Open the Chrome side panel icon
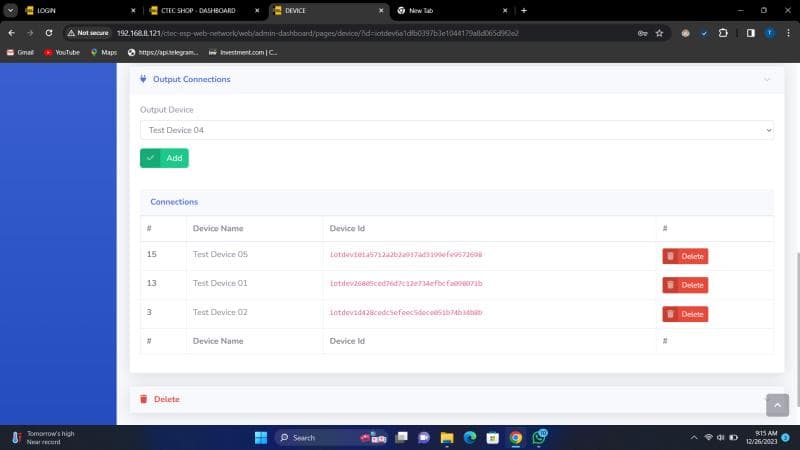Image resolution: width=800 pixels, height=450 pixels. (750, 32)
